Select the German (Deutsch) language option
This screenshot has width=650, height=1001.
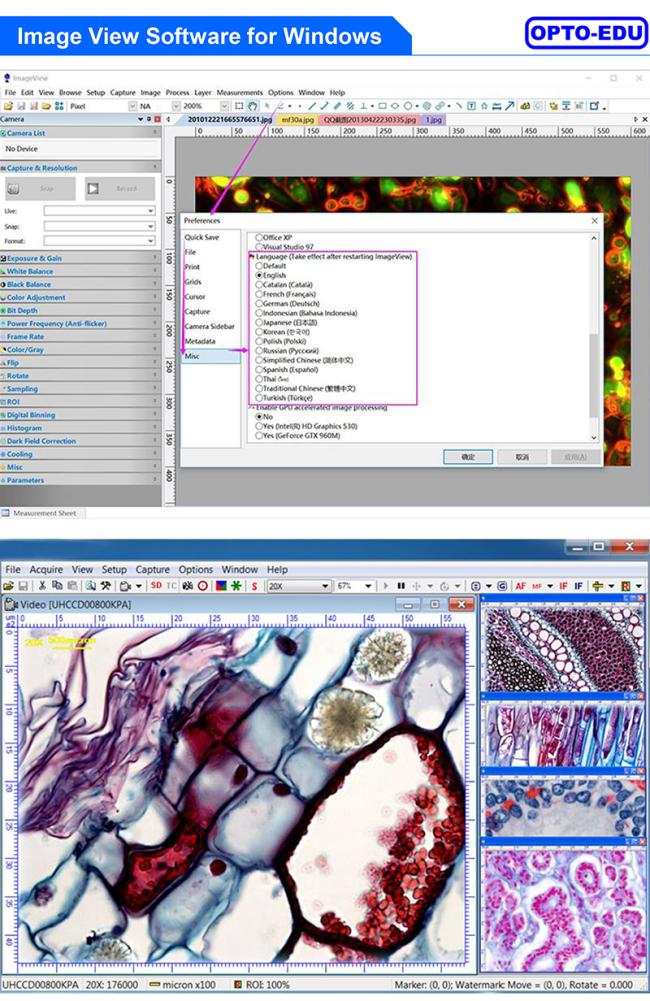[260, 304]
